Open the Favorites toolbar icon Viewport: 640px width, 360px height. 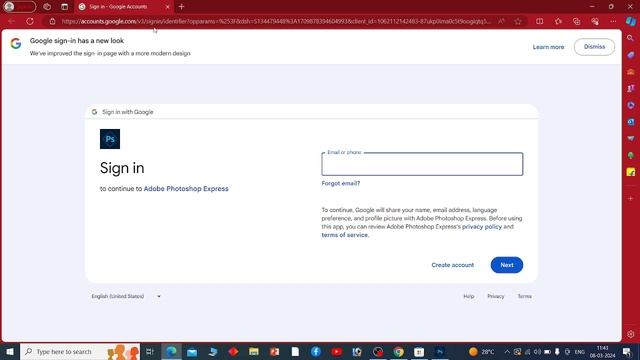pos(558,21)
